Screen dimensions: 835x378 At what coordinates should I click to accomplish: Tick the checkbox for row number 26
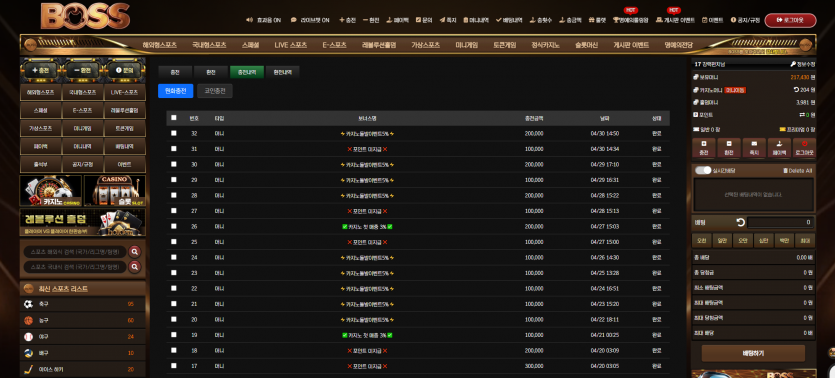[x=174, y=226]
